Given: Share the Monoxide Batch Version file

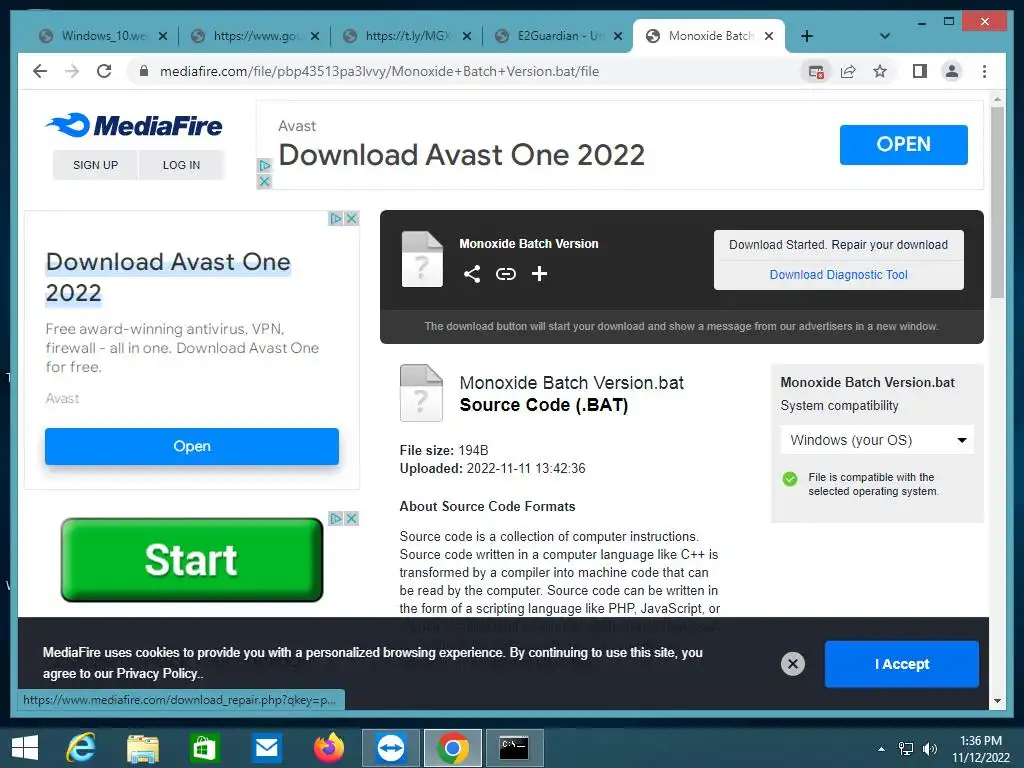Looking at the screenshot, I should coord(472,274).
